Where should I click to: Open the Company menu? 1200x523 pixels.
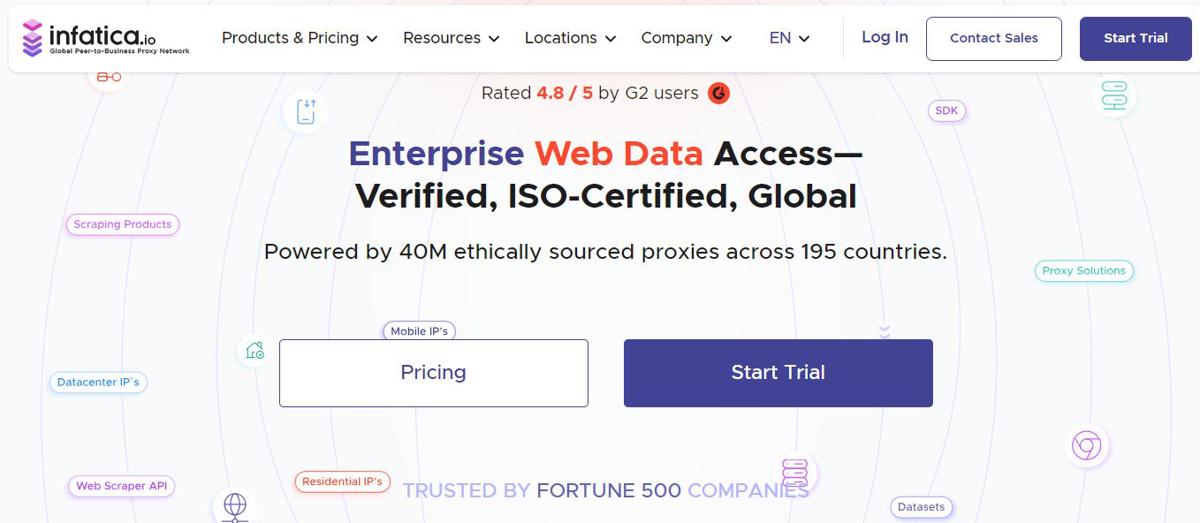(x=686, y=38)
